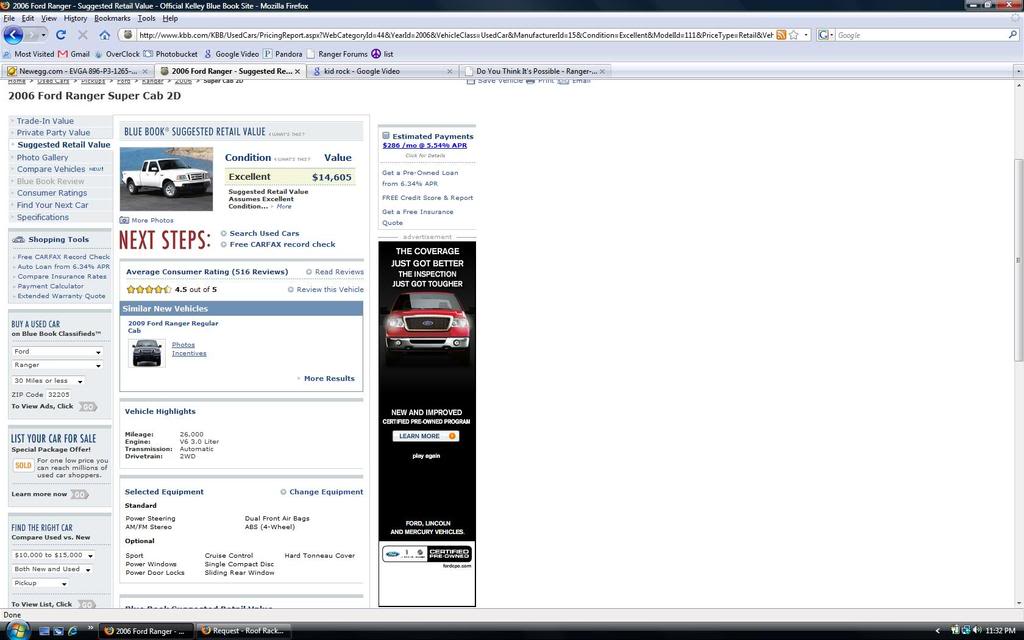Bookmark this page with the star icon
The height and width of the screenshot is (640, 1024).
[793, 35]
